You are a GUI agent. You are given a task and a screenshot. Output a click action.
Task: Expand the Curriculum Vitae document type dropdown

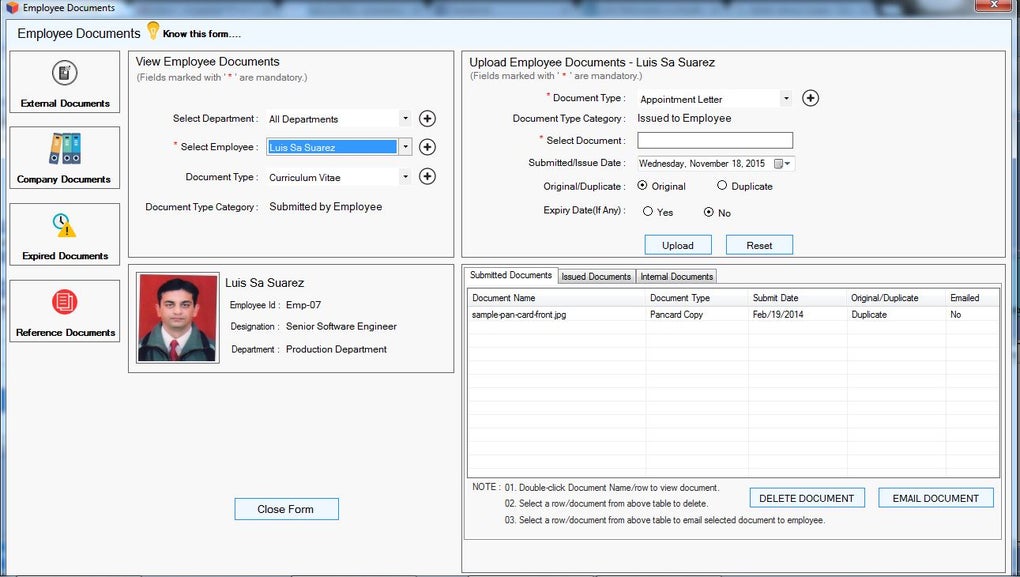(405, 176)
